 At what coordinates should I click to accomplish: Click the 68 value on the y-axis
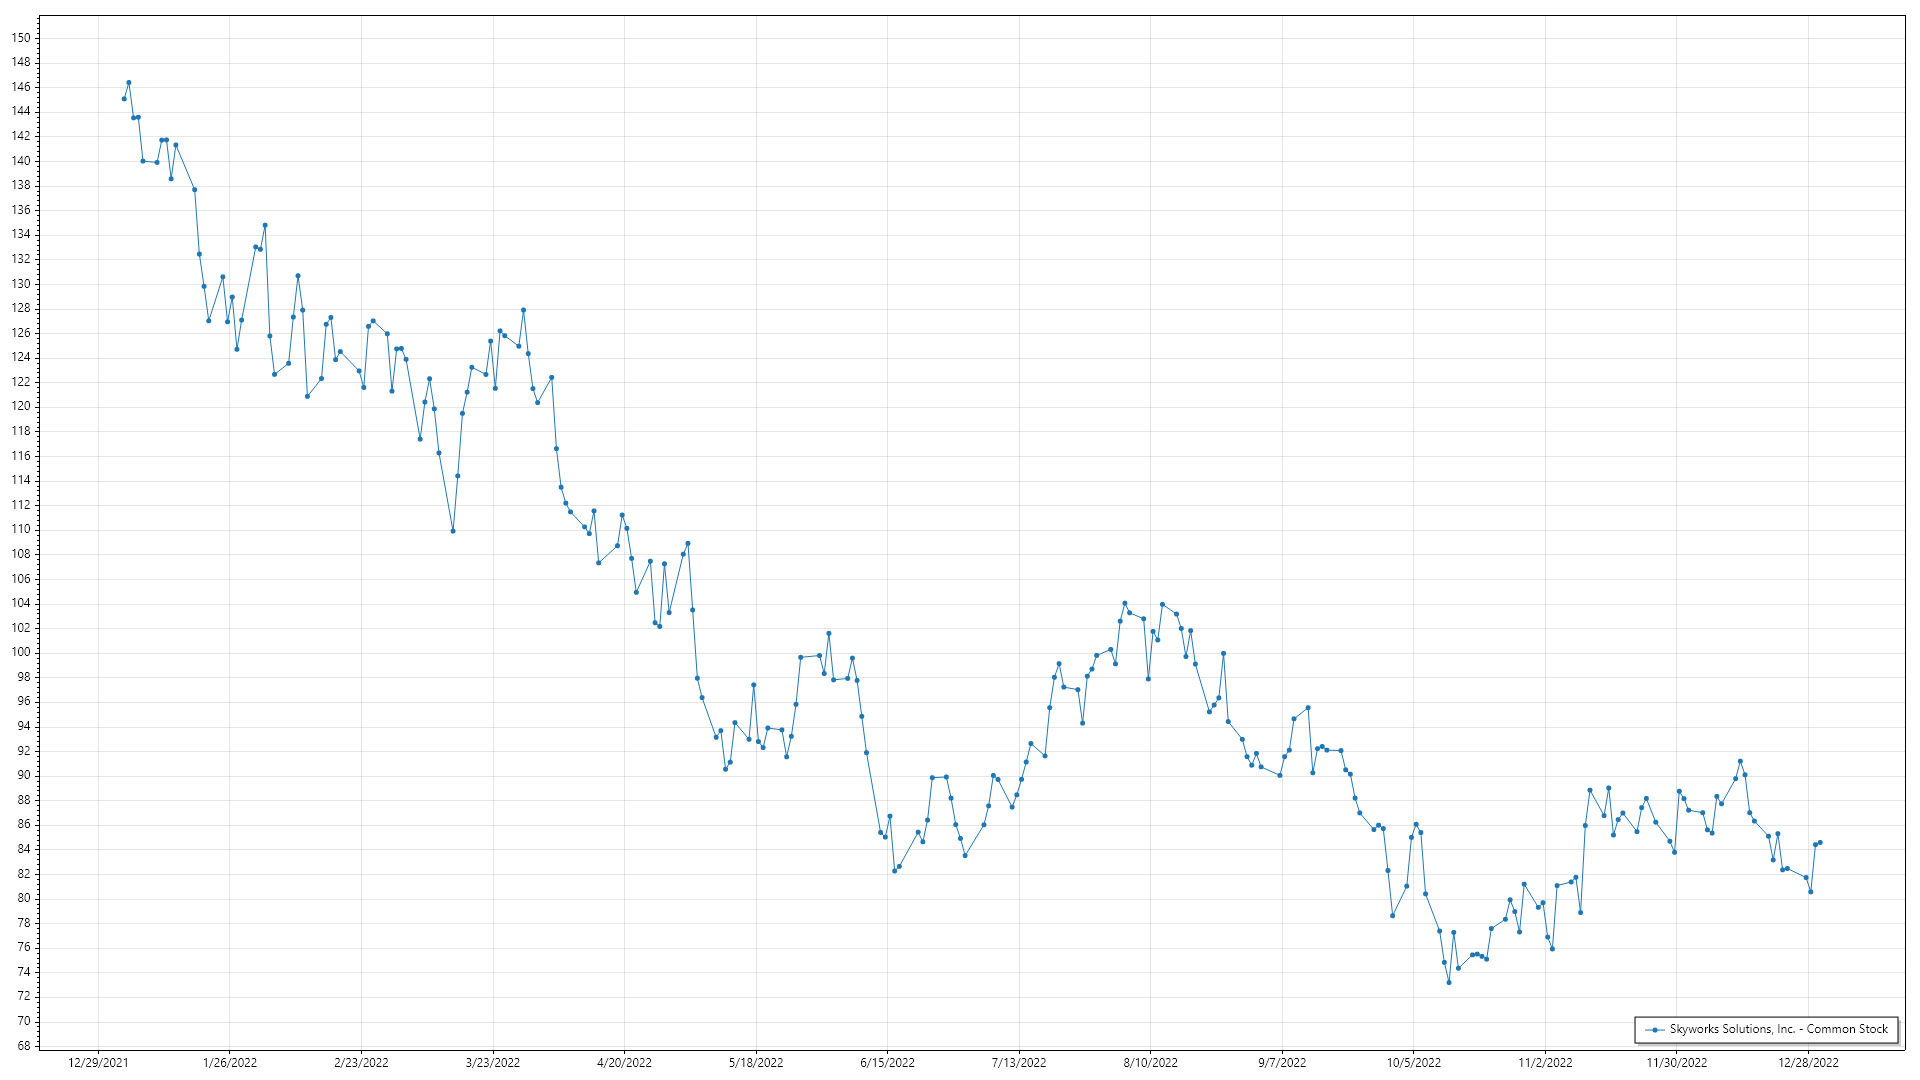point(23,1046)
